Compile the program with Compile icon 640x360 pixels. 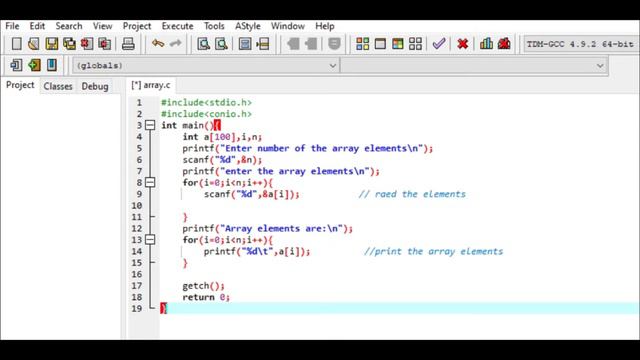click(362, 44)
